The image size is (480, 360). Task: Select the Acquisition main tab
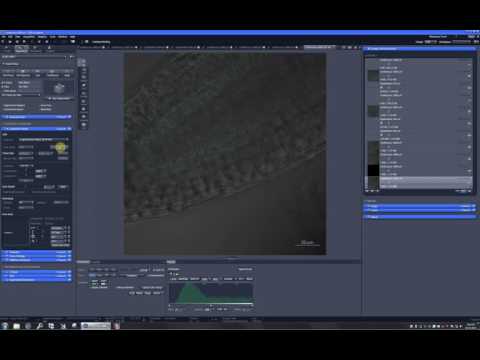21,50
